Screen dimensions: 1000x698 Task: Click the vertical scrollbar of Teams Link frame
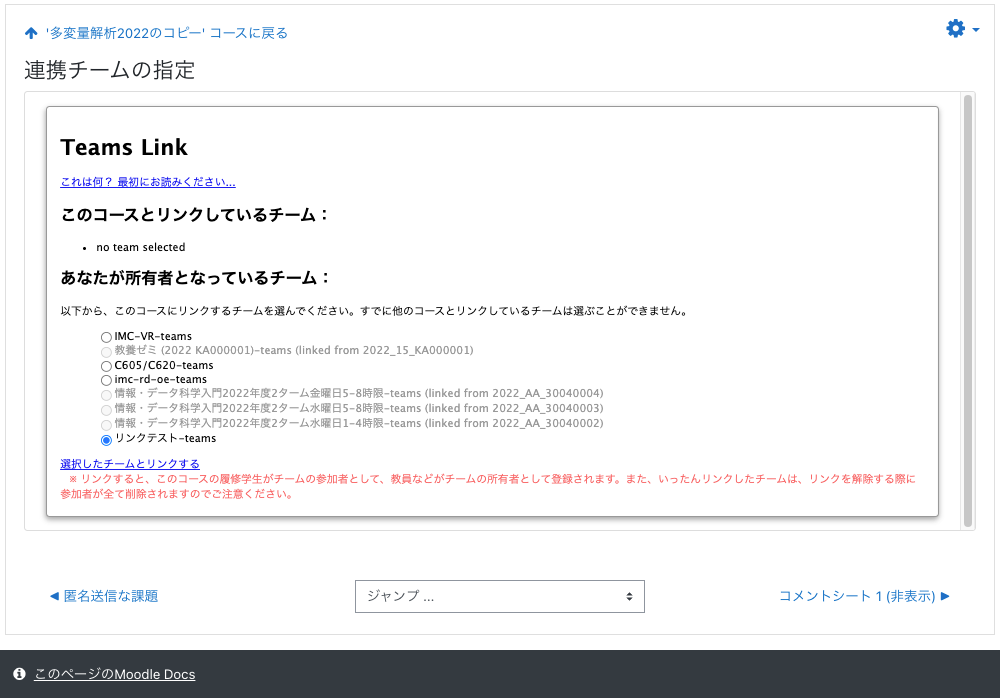click(x=967, y=310)
